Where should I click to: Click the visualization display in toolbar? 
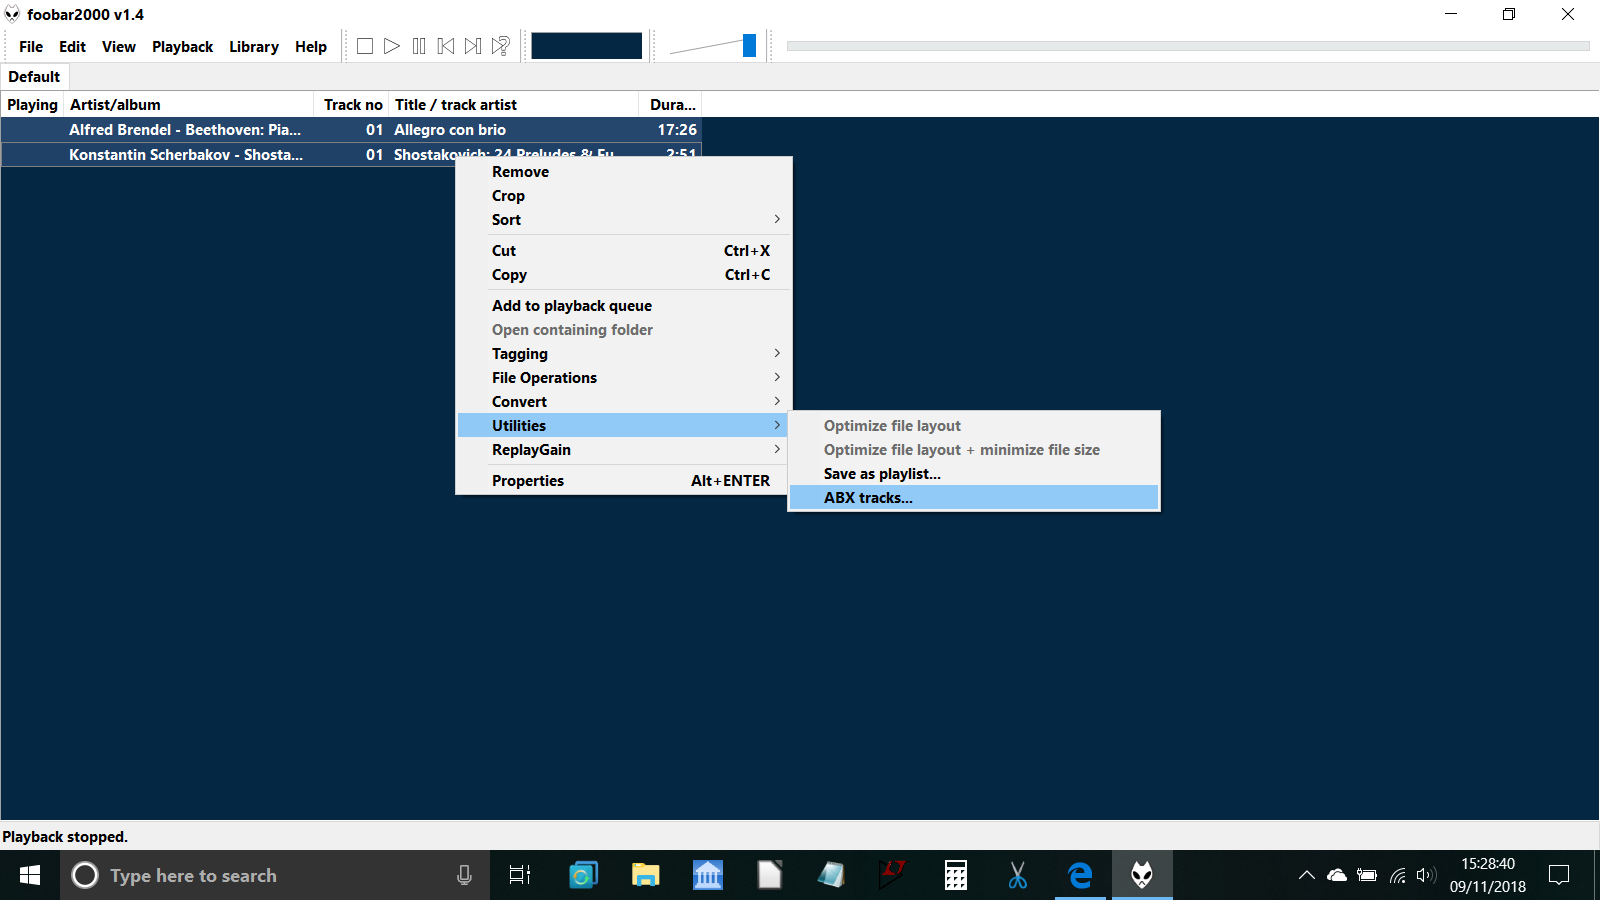586,46
